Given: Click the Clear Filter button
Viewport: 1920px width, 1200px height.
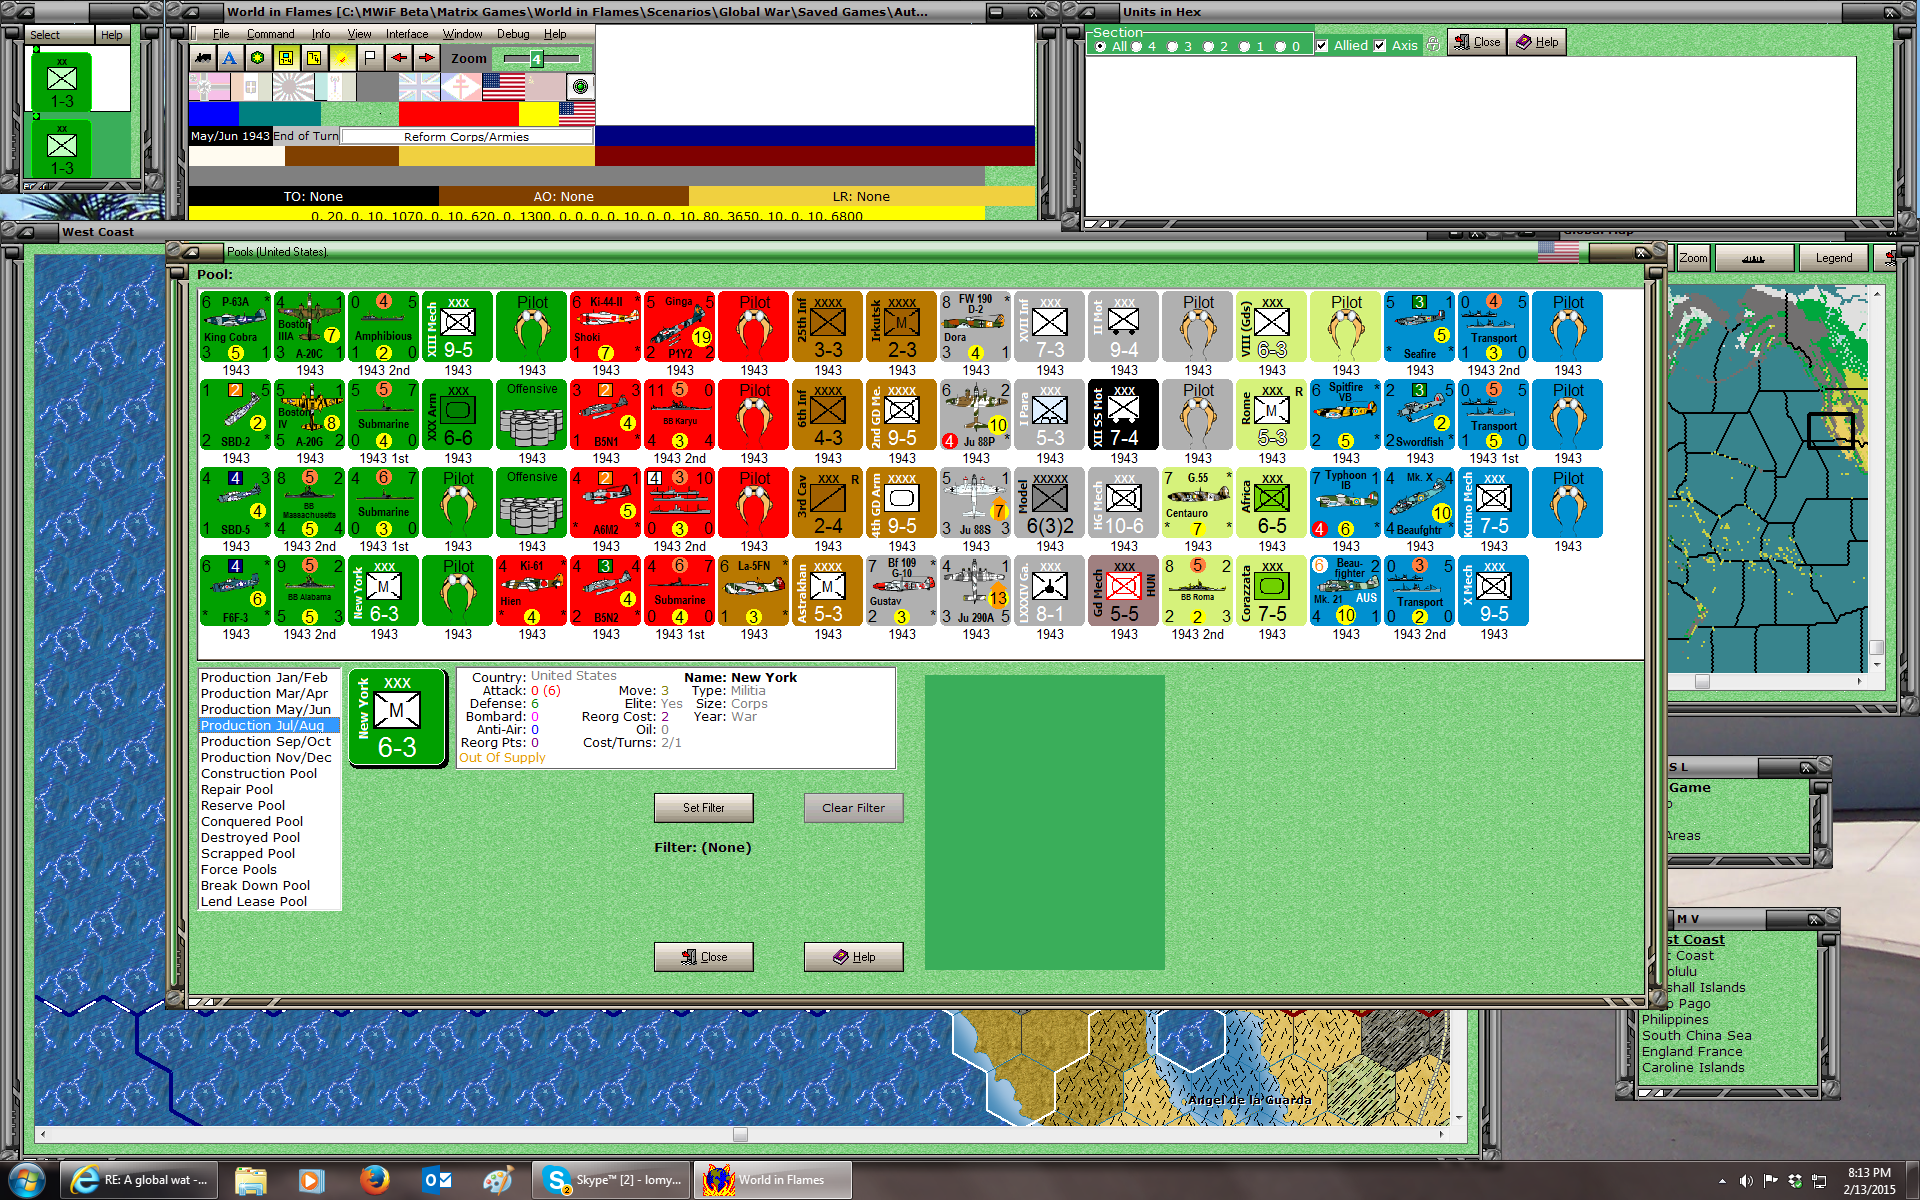Looking at the screenshot, I should click(x=854, y=808).
